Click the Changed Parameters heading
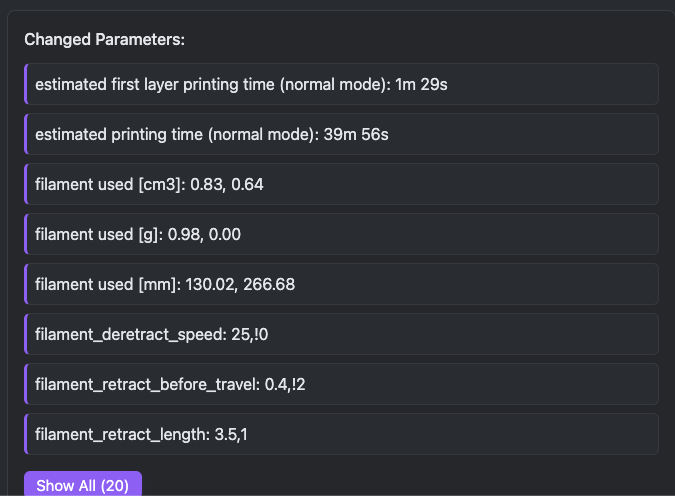The width and height of the screenshot is (675, 496). coord(105,39)
